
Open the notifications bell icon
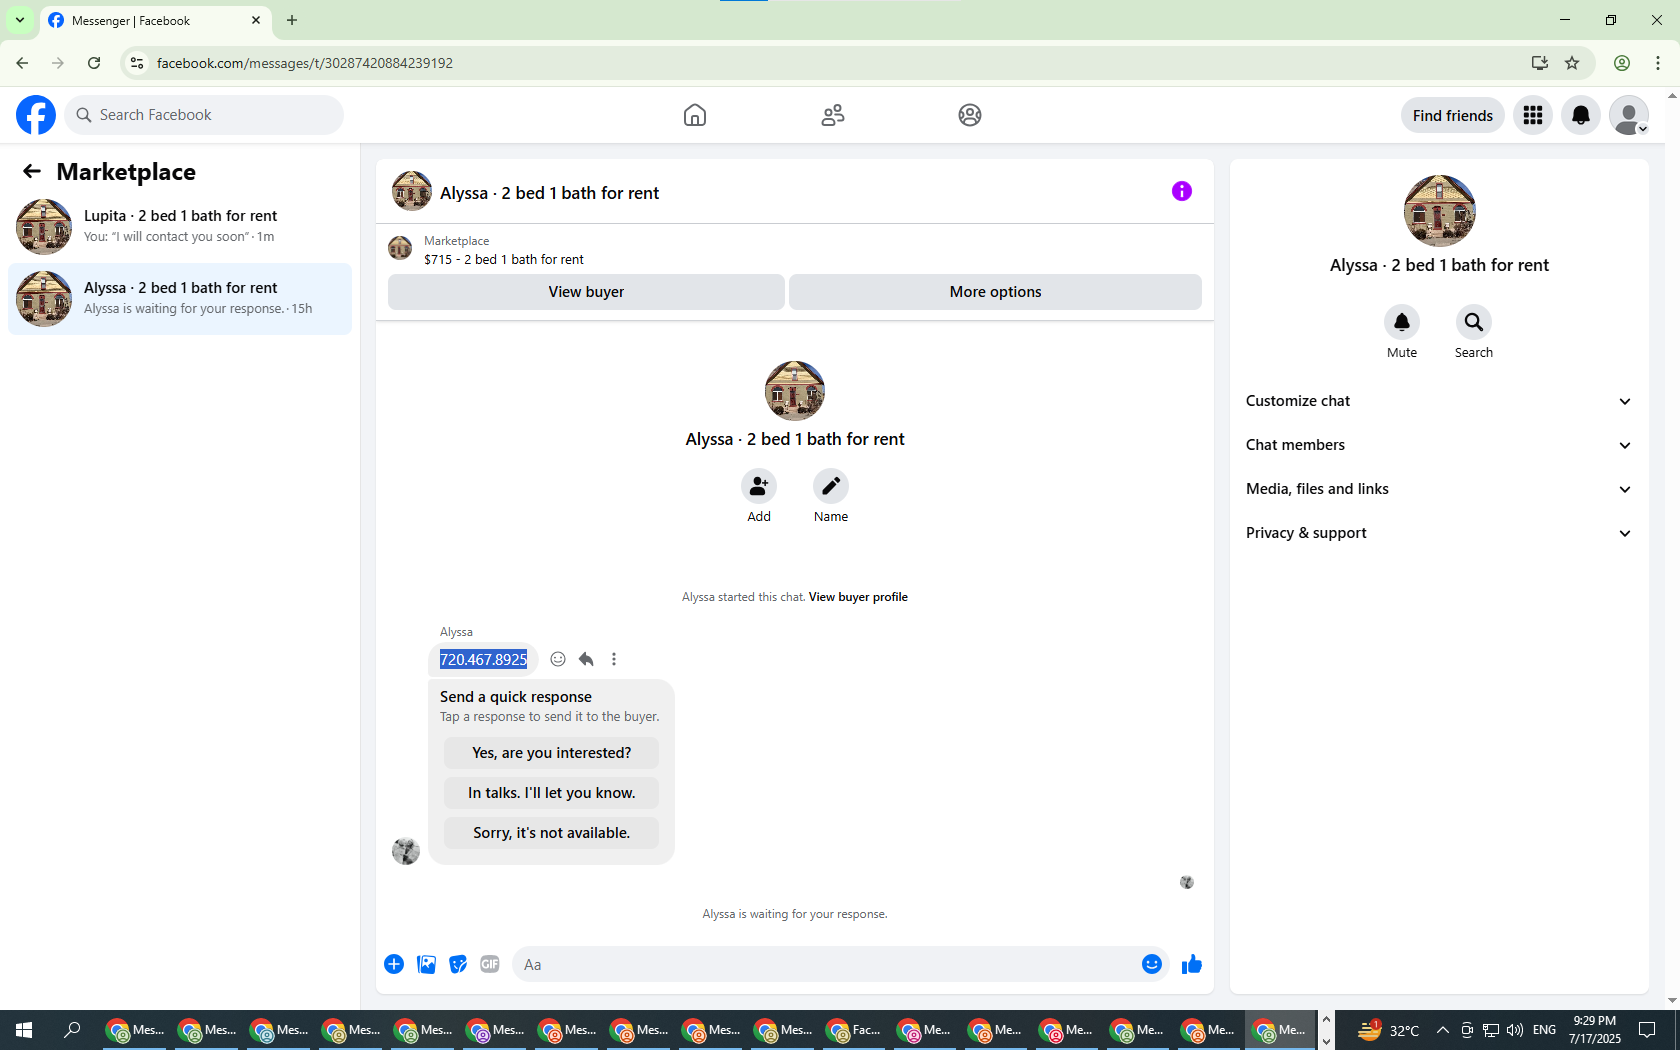click(1581, 115)
